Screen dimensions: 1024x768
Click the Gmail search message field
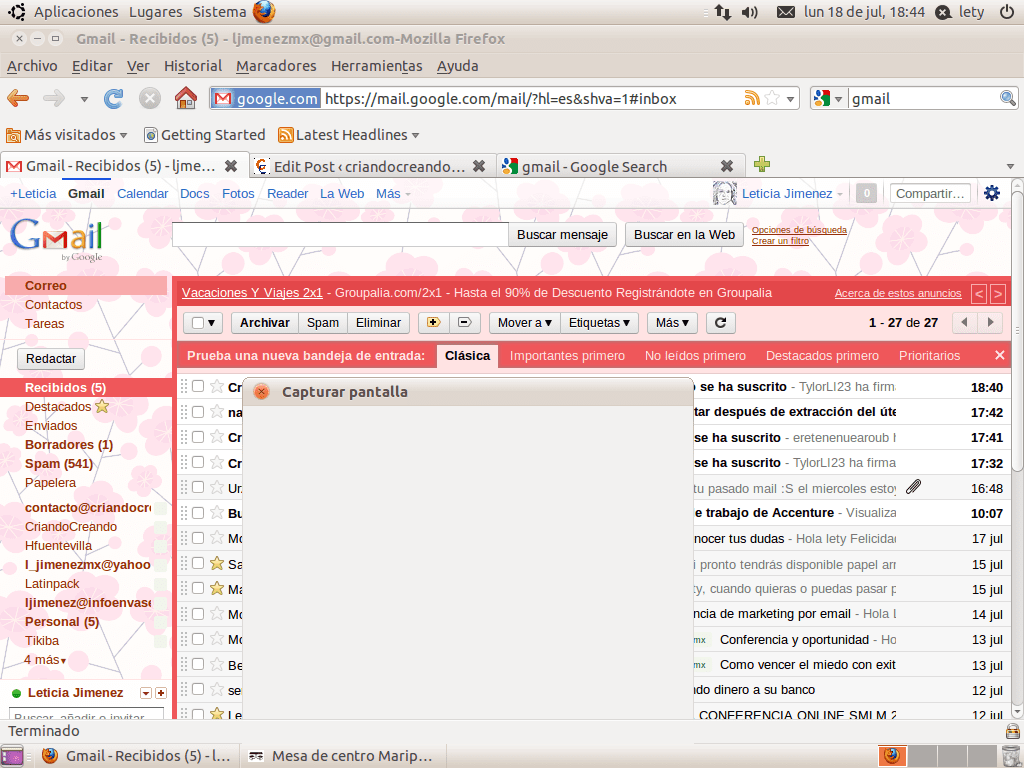[x=340, y=234]
